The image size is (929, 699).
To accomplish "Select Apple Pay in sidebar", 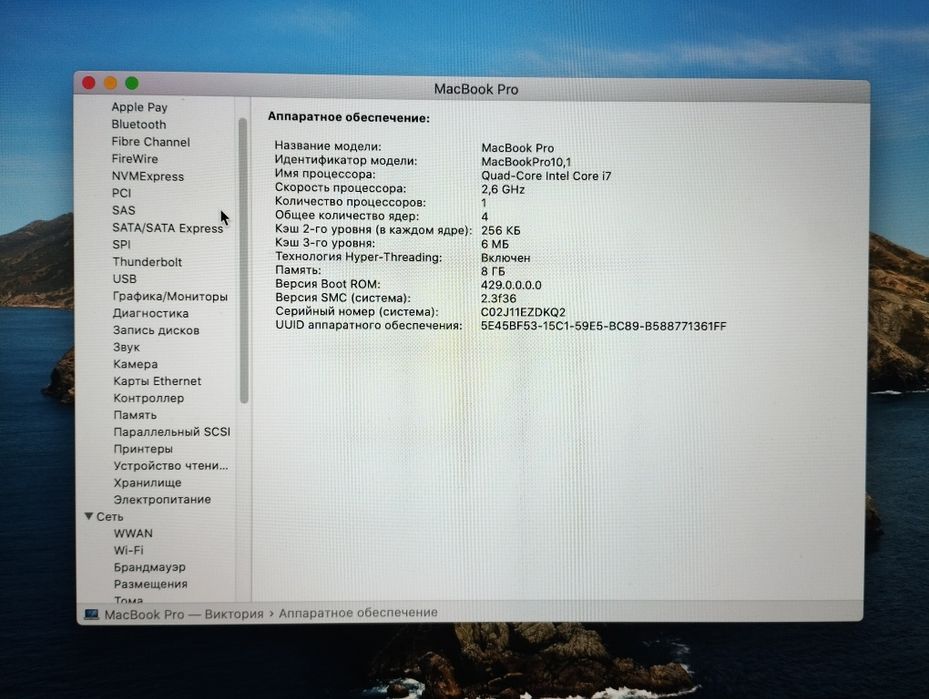I will pos(139,107).
